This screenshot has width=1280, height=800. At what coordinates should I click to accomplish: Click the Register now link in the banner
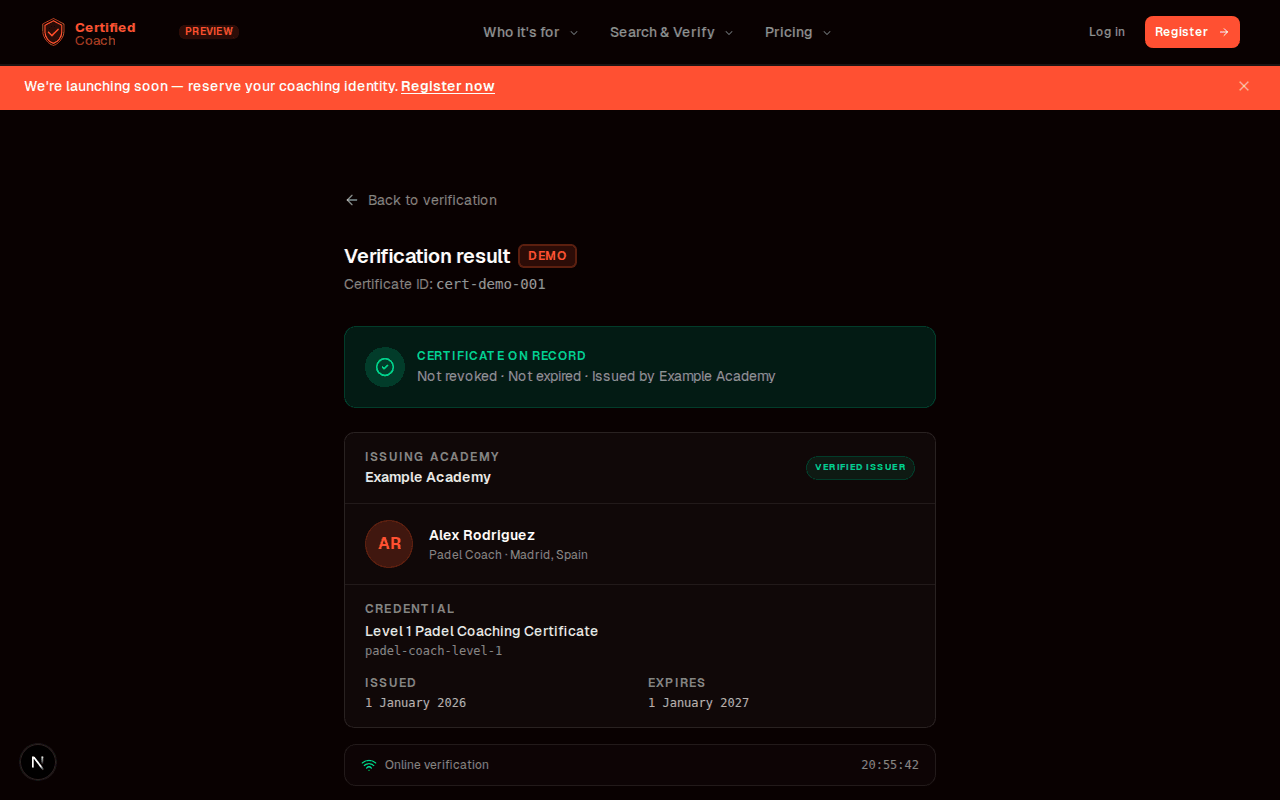[447, 86]
